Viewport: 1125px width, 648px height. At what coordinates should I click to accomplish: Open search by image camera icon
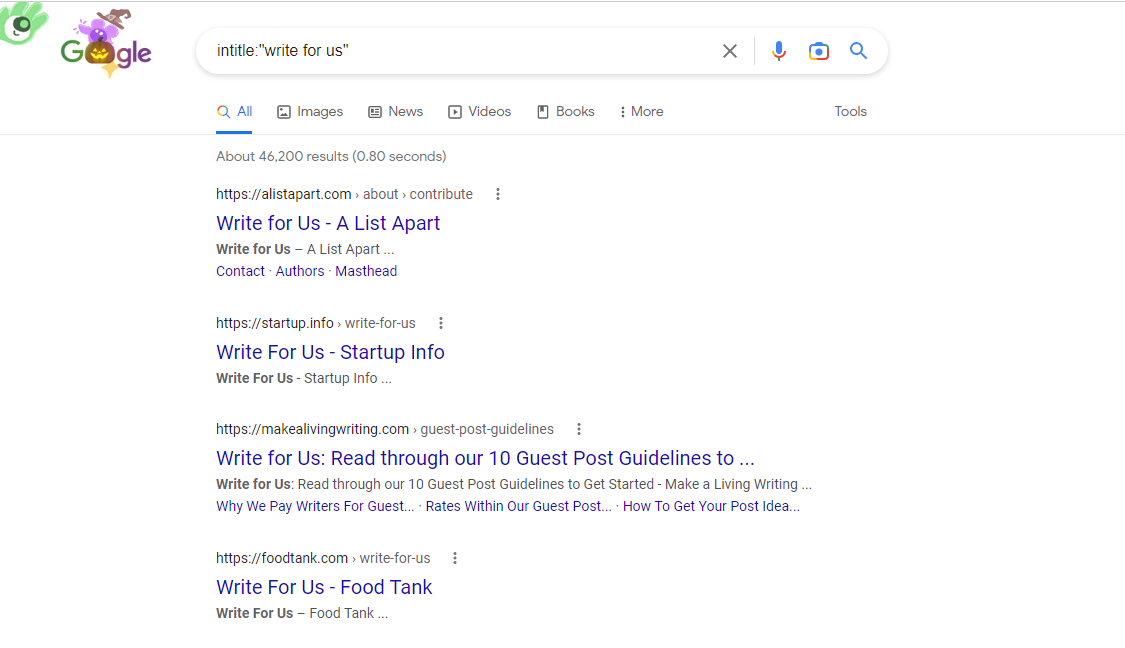coord(819,51)
